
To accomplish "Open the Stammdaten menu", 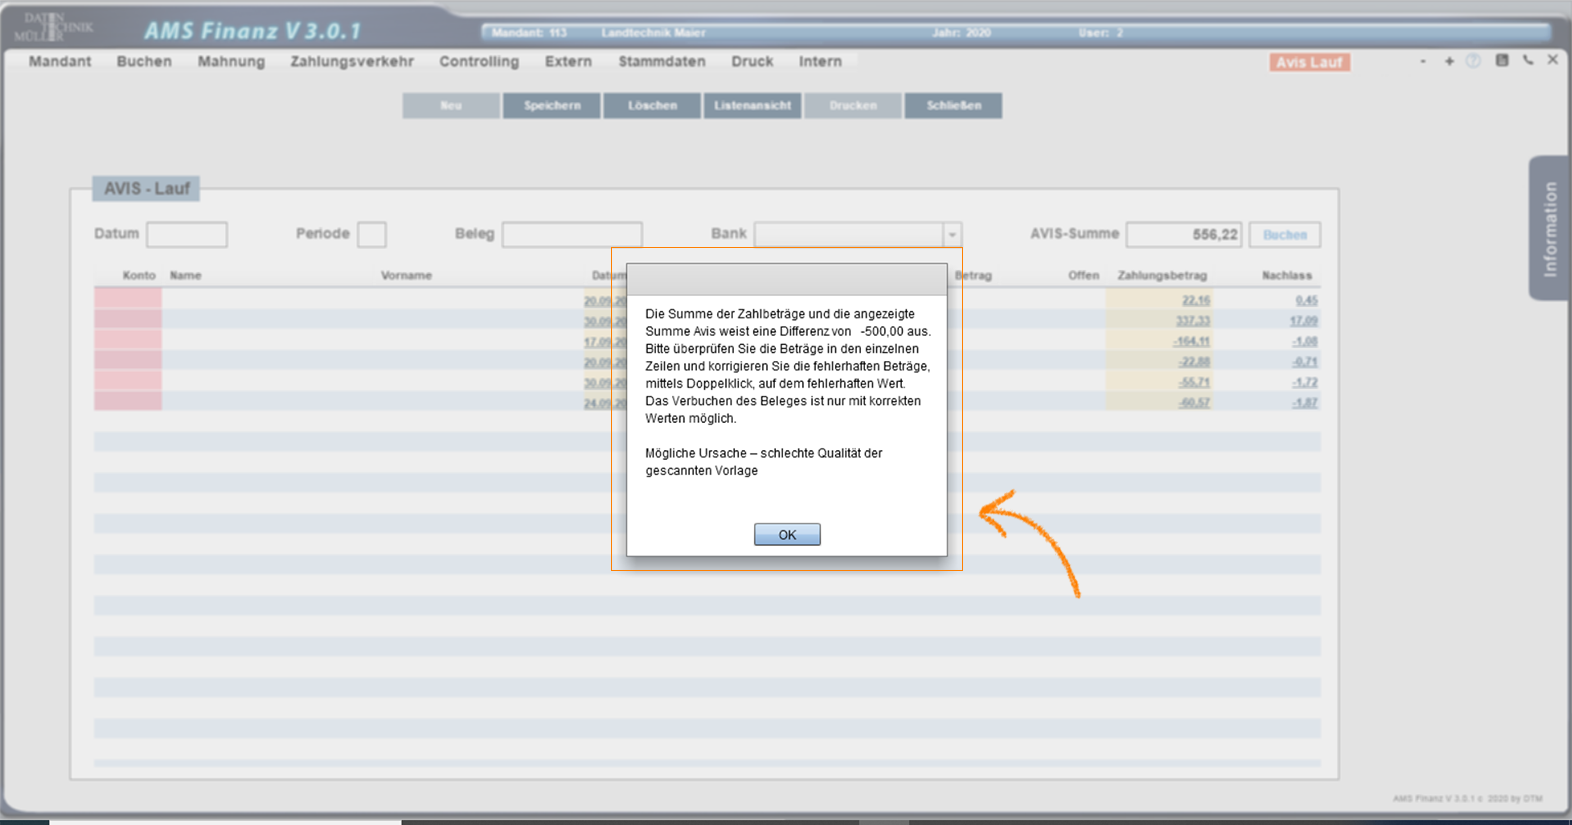I will [x=661, y=62].
